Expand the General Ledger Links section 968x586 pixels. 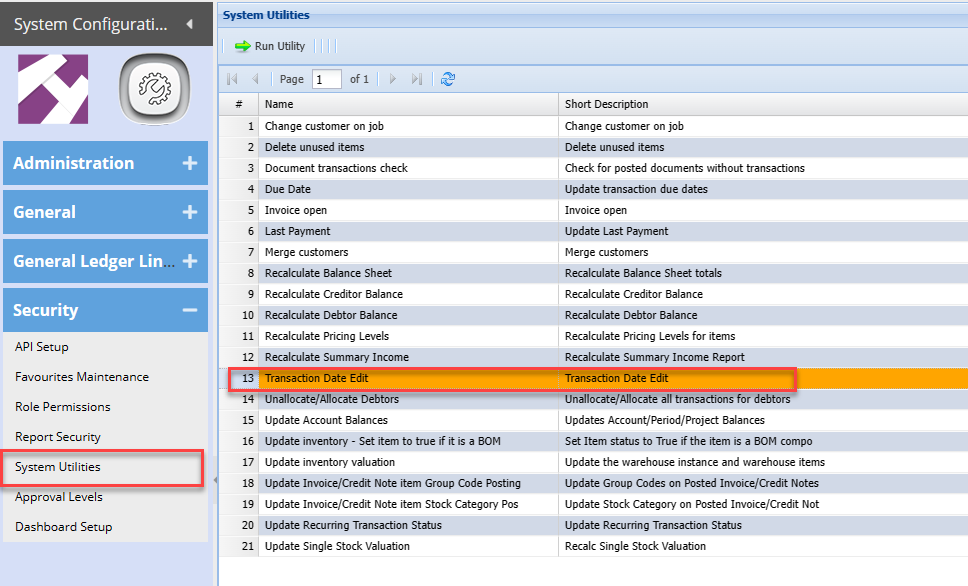coord(189,261)
